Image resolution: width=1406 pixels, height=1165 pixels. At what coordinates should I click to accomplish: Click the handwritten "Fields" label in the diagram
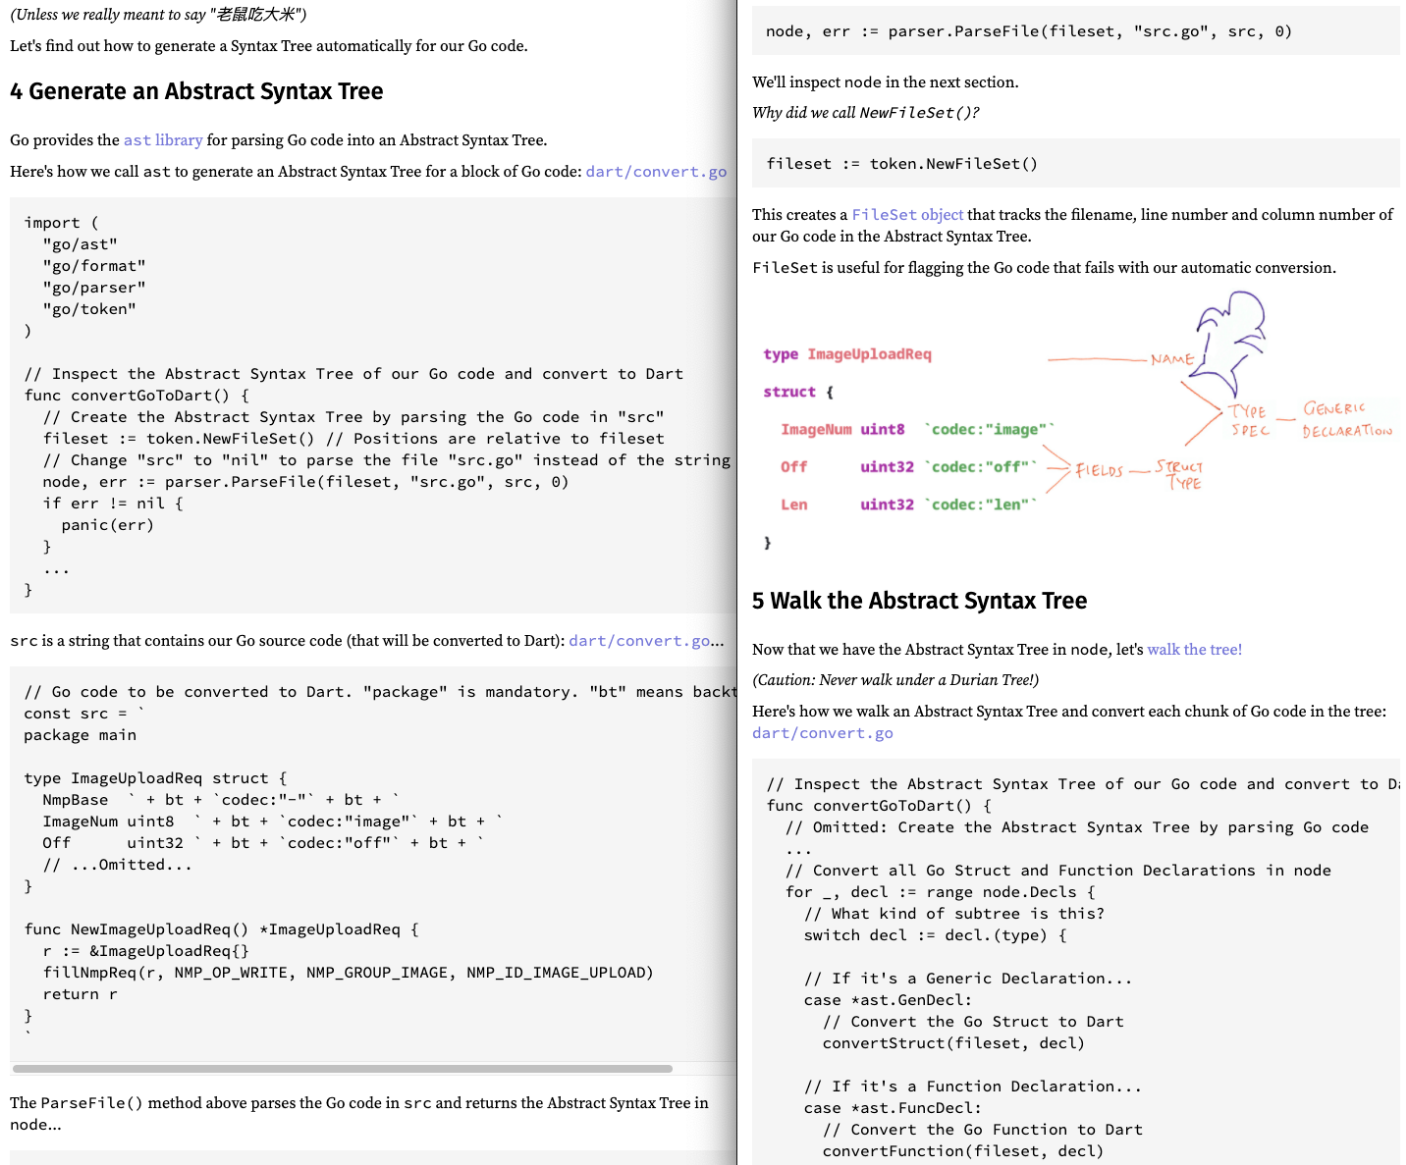1099,471
